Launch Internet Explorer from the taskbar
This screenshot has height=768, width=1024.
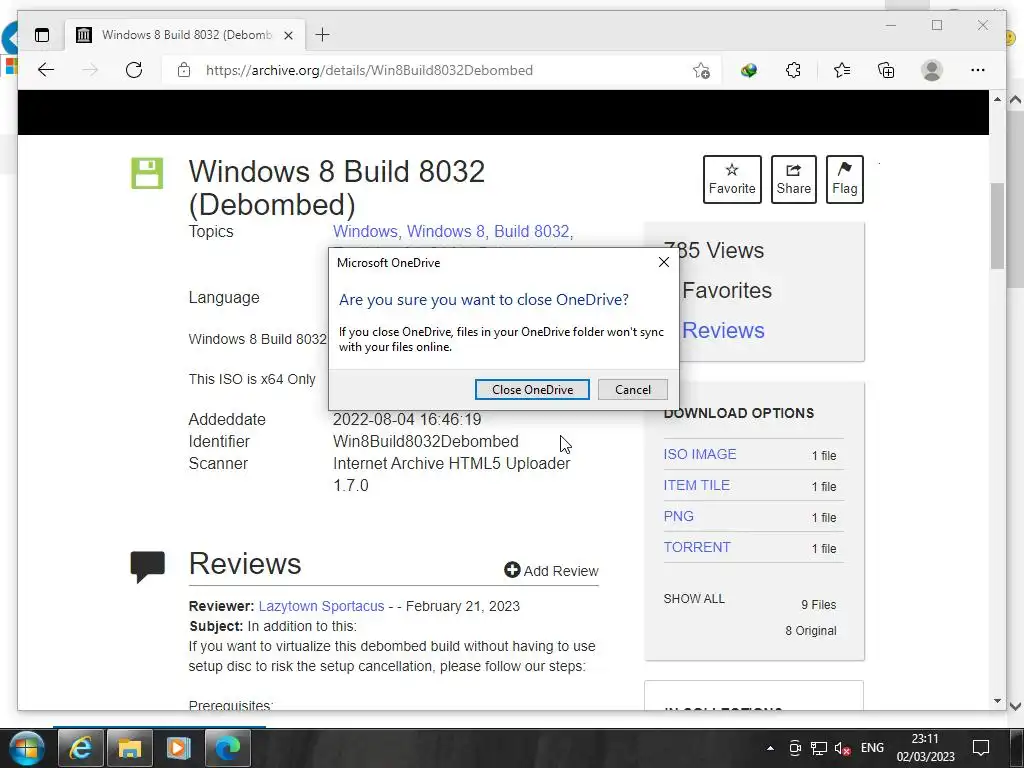[81, 748]
